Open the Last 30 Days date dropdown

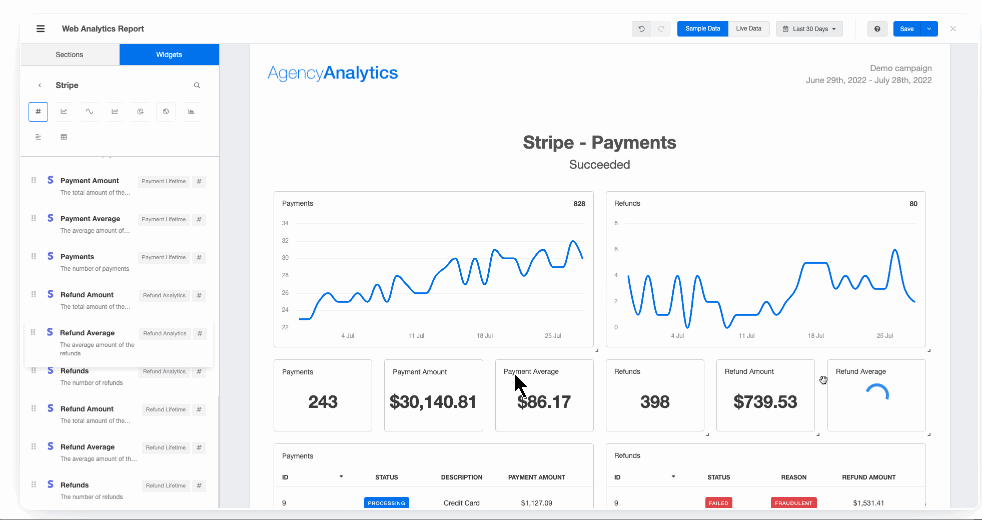point(811,29)
